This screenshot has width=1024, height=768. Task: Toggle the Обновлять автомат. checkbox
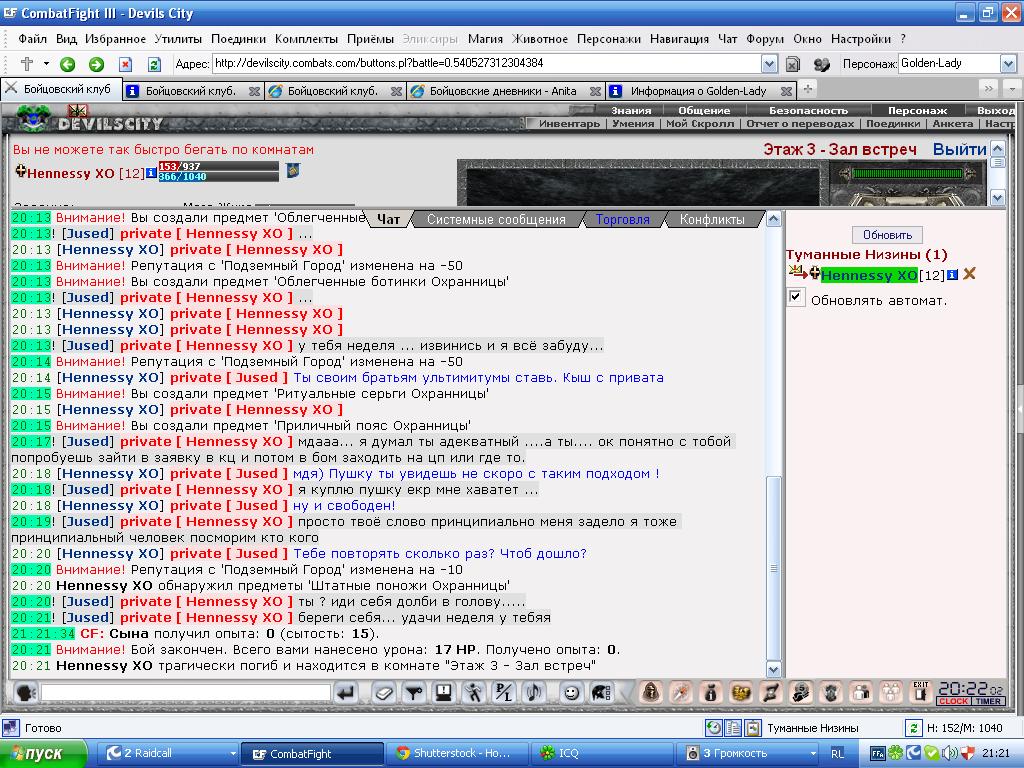coord(795,297)
